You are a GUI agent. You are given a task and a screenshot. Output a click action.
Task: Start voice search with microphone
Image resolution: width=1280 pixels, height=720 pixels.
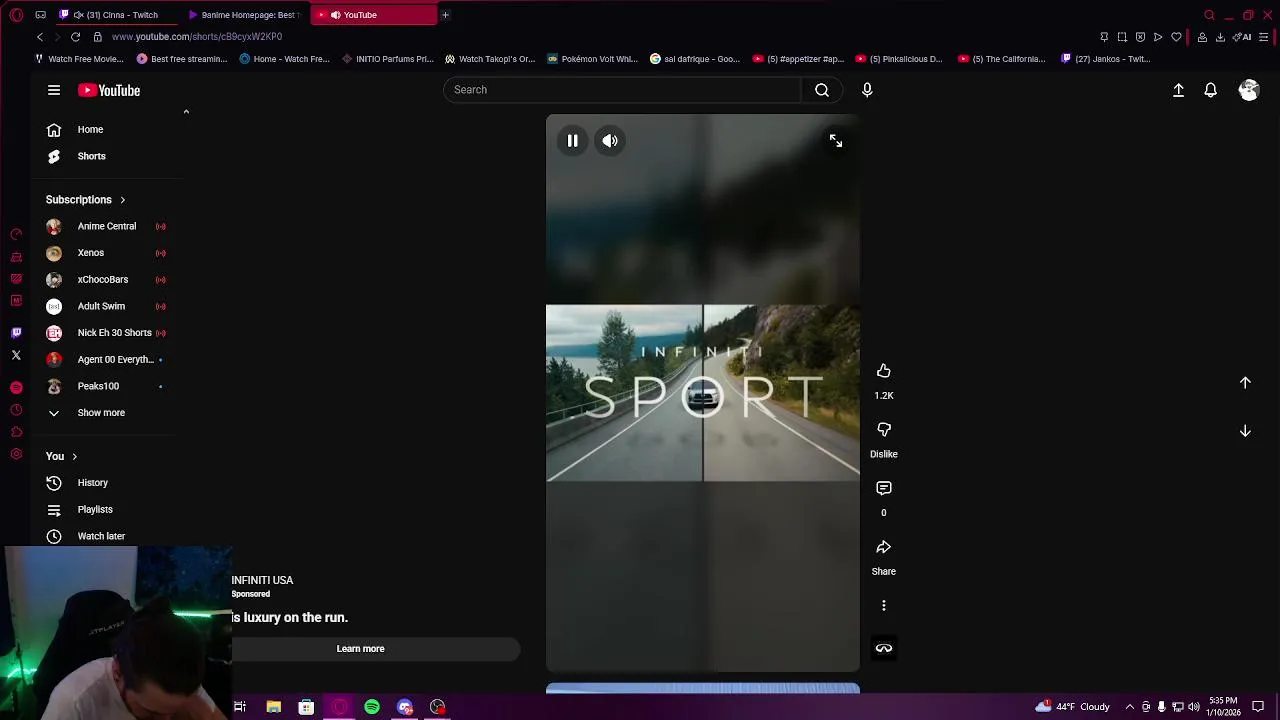click(867, 90)
